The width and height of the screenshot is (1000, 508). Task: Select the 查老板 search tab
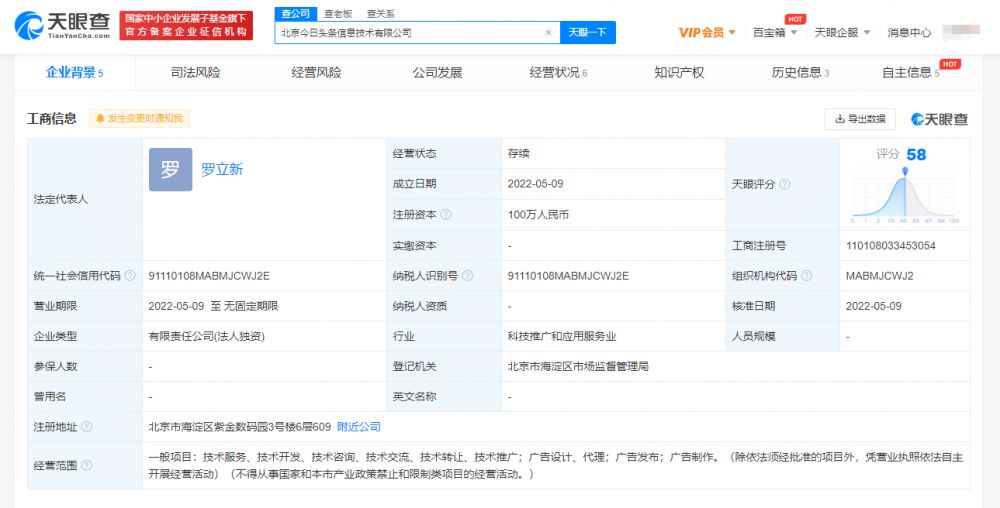[338, 13]
